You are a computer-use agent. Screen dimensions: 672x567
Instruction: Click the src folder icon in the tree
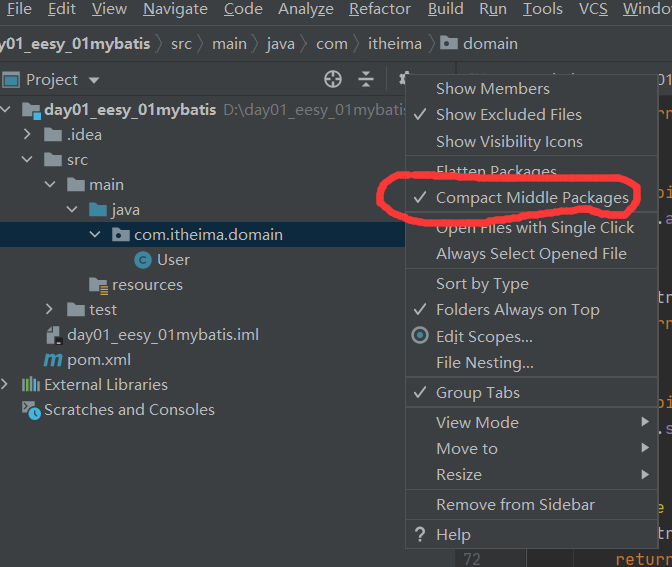pyautogui.click(x=53, y=160)
